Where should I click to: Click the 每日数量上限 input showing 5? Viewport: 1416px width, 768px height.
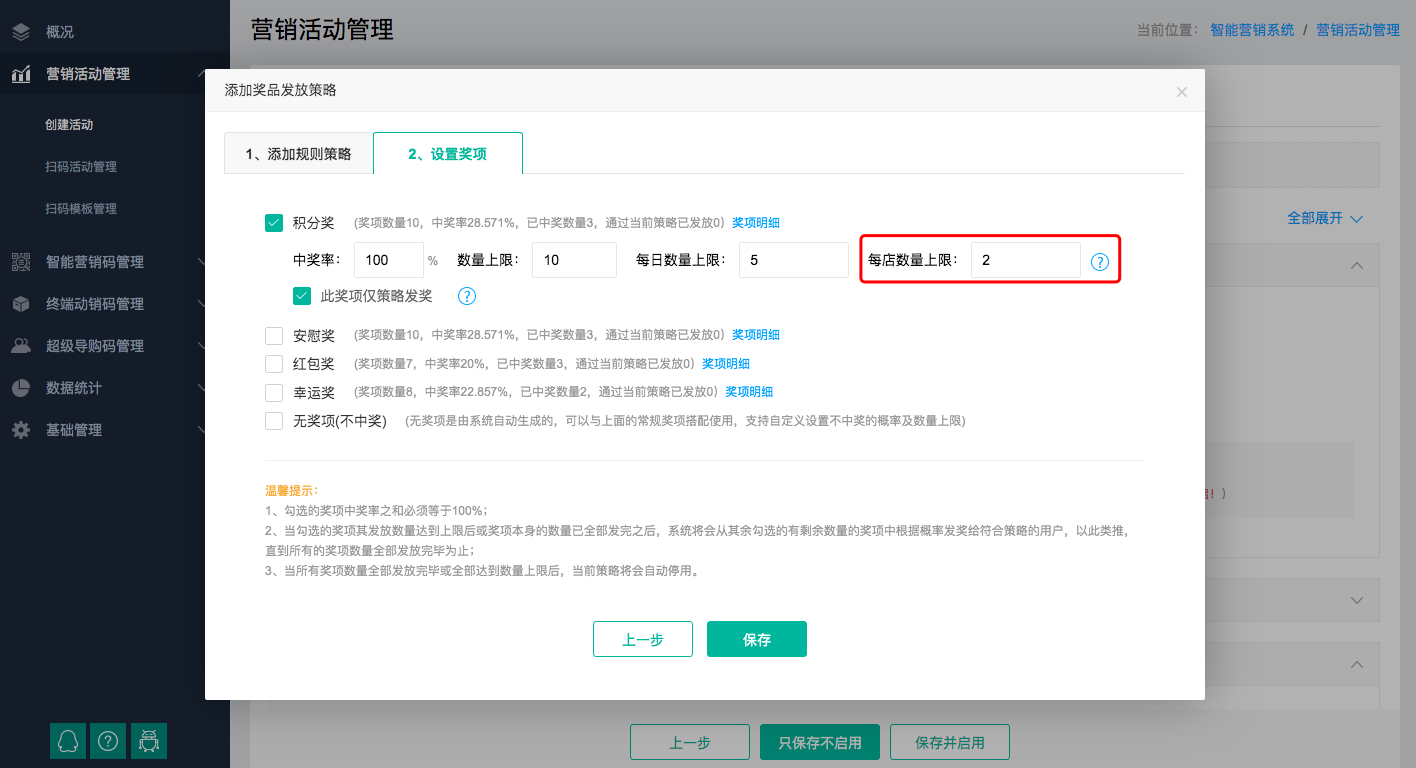[794, 260]
